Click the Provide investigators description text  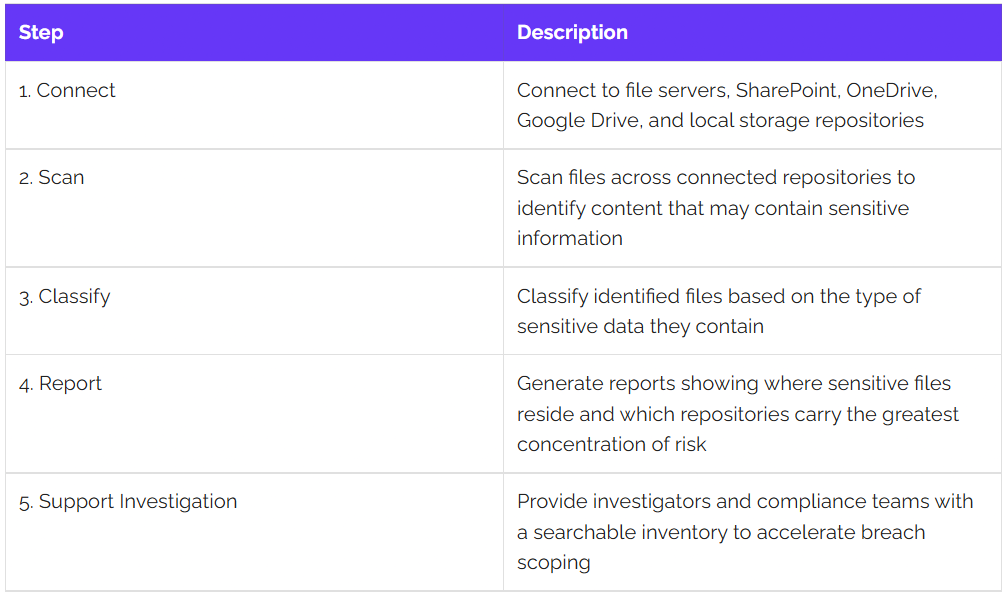(745, 532)
